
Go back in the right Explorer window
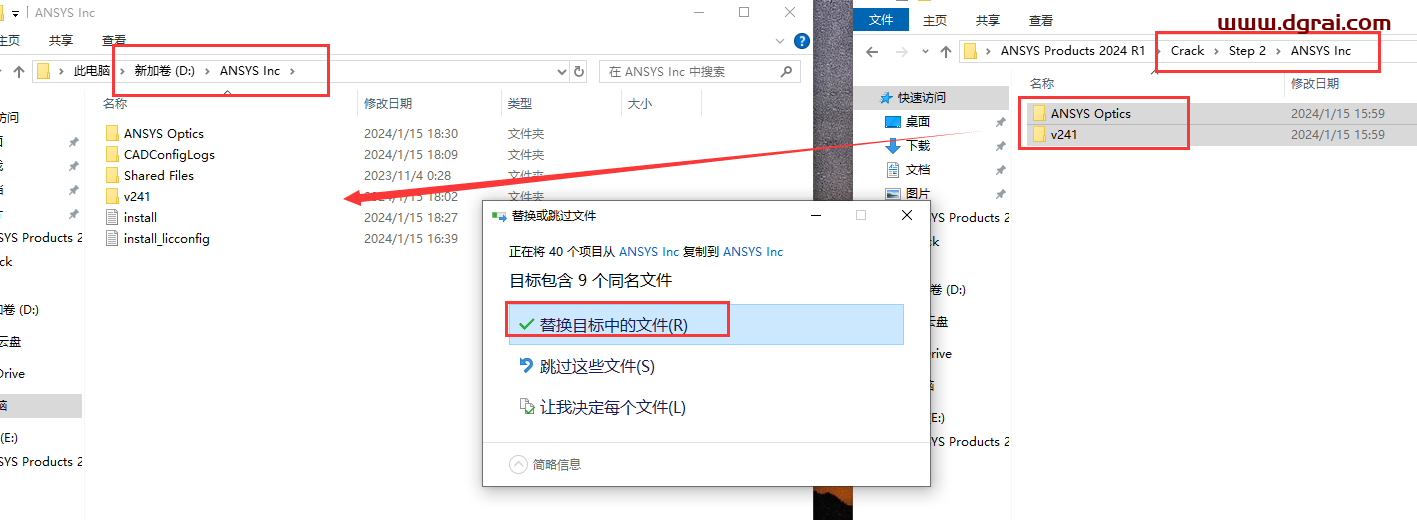click(872, 51)
